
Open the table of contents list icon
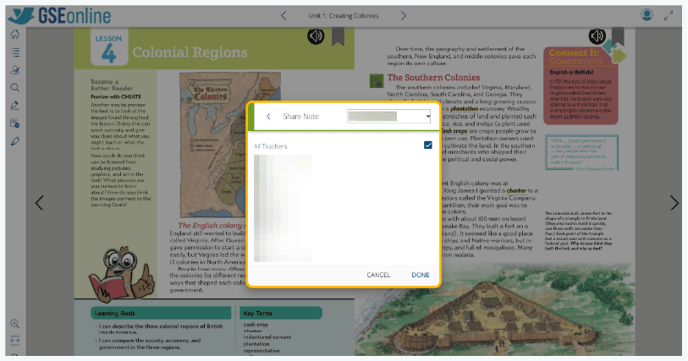click(x=15, y=52)
